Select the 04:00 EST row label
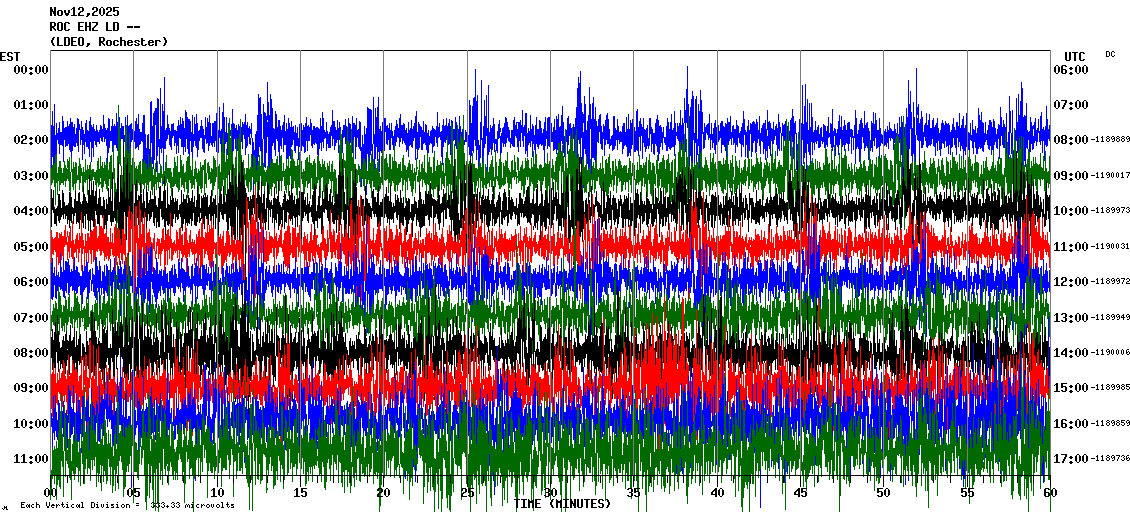The width and height of the screenshot is (1130, 519). point(31,211)
